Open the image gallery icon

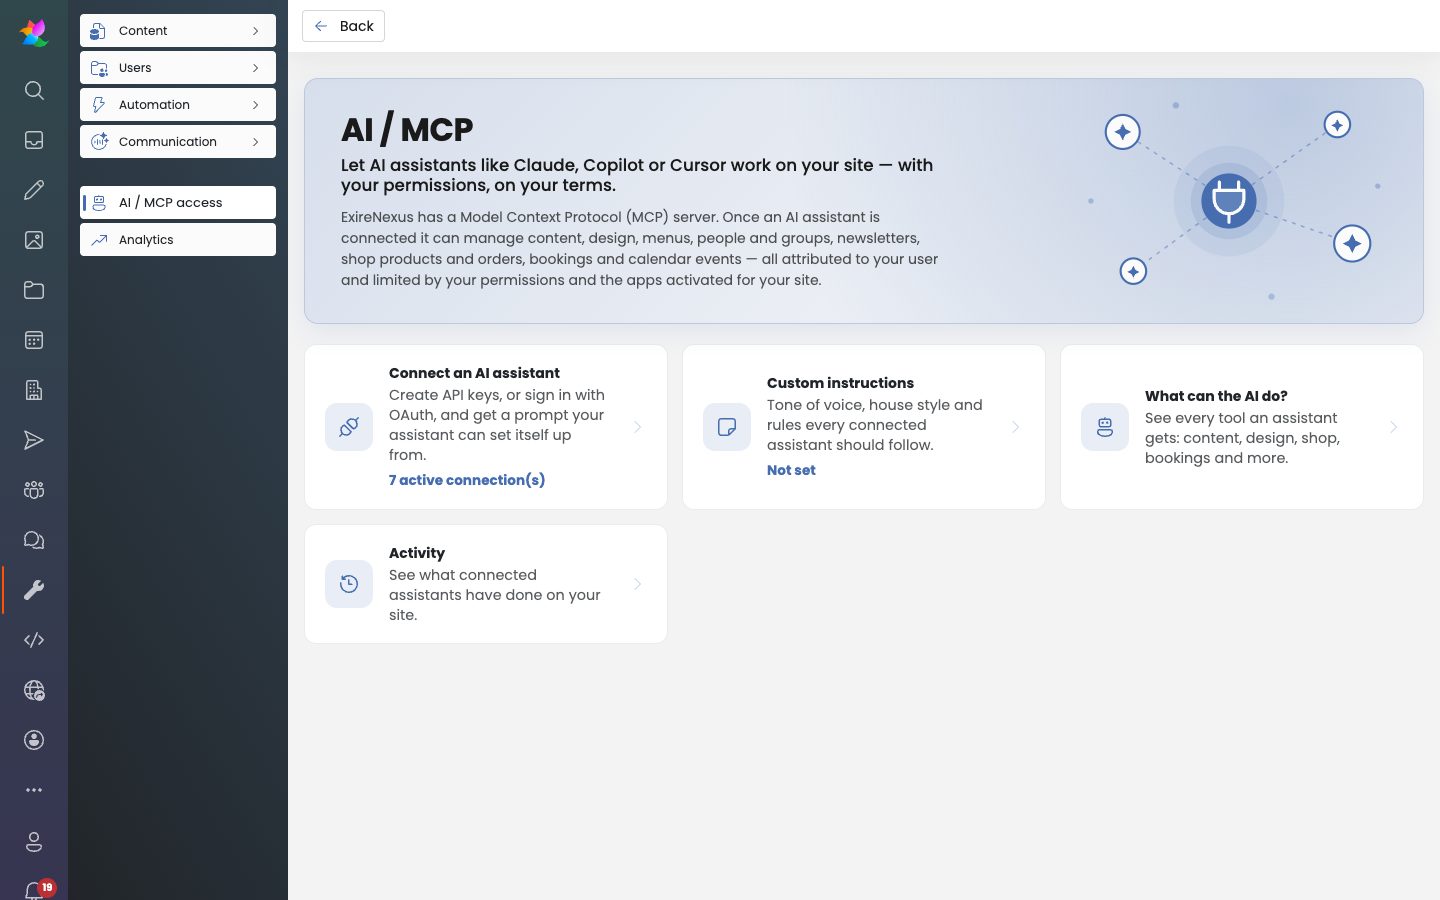point(34,240)
